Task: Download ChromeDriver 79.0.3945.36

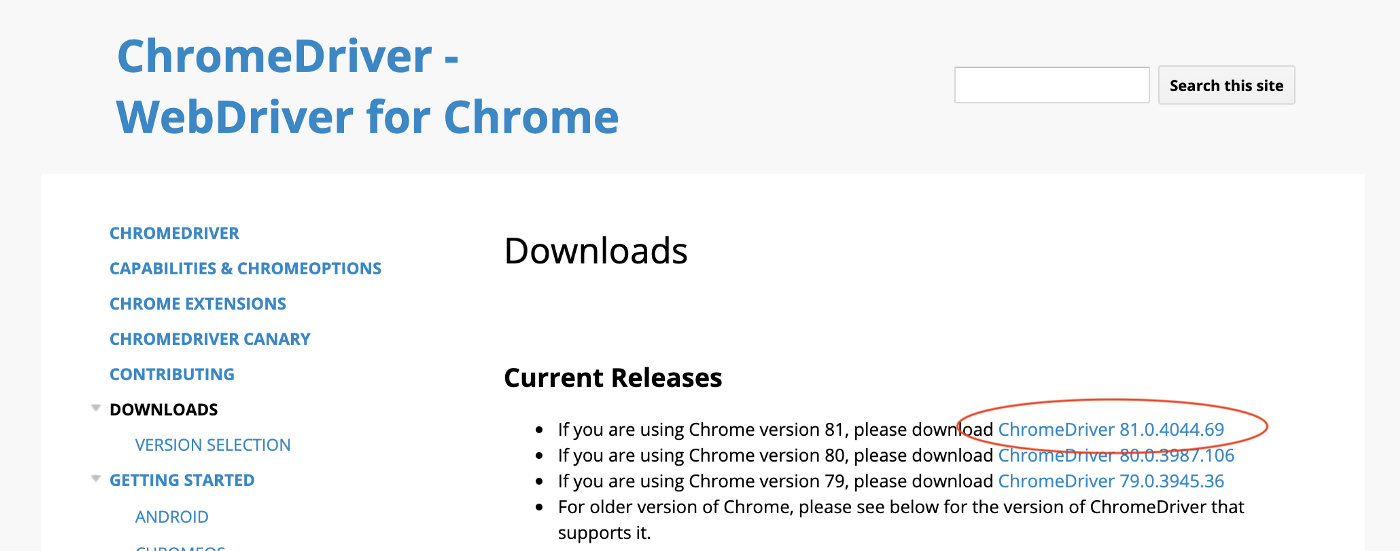Action: [1110, 481]
